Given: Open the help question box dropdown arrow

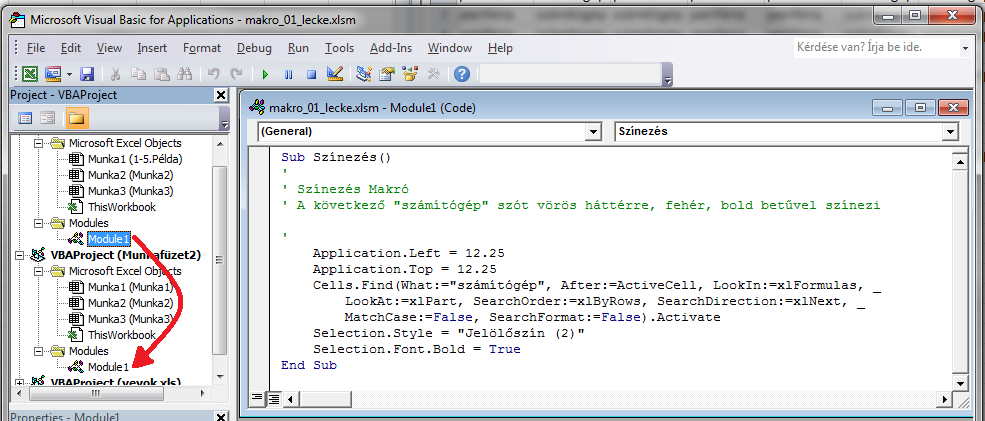Looking at the screenshot, I should coord(965,48).
